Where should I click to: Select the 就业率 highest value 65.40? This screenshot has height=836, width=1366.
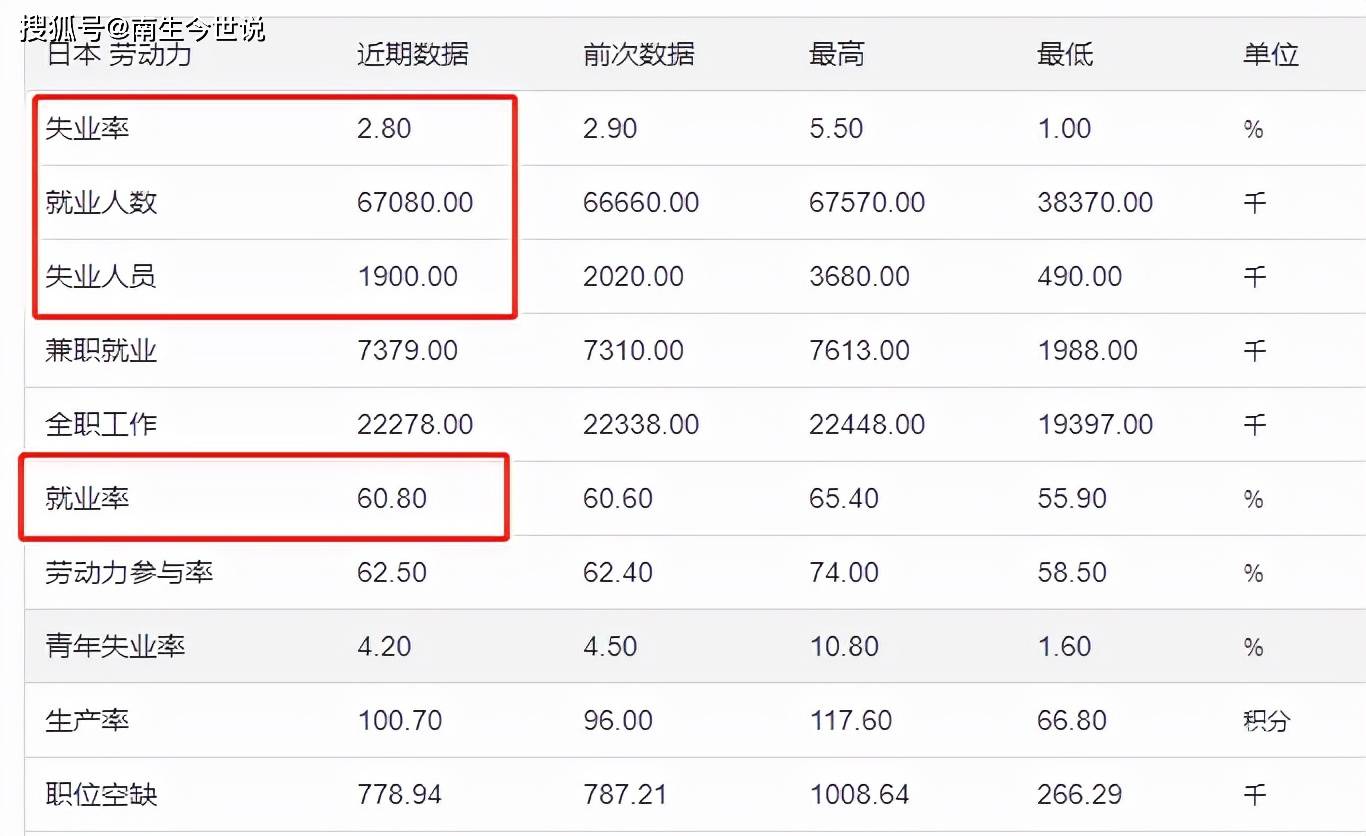[x=844, y=499]
